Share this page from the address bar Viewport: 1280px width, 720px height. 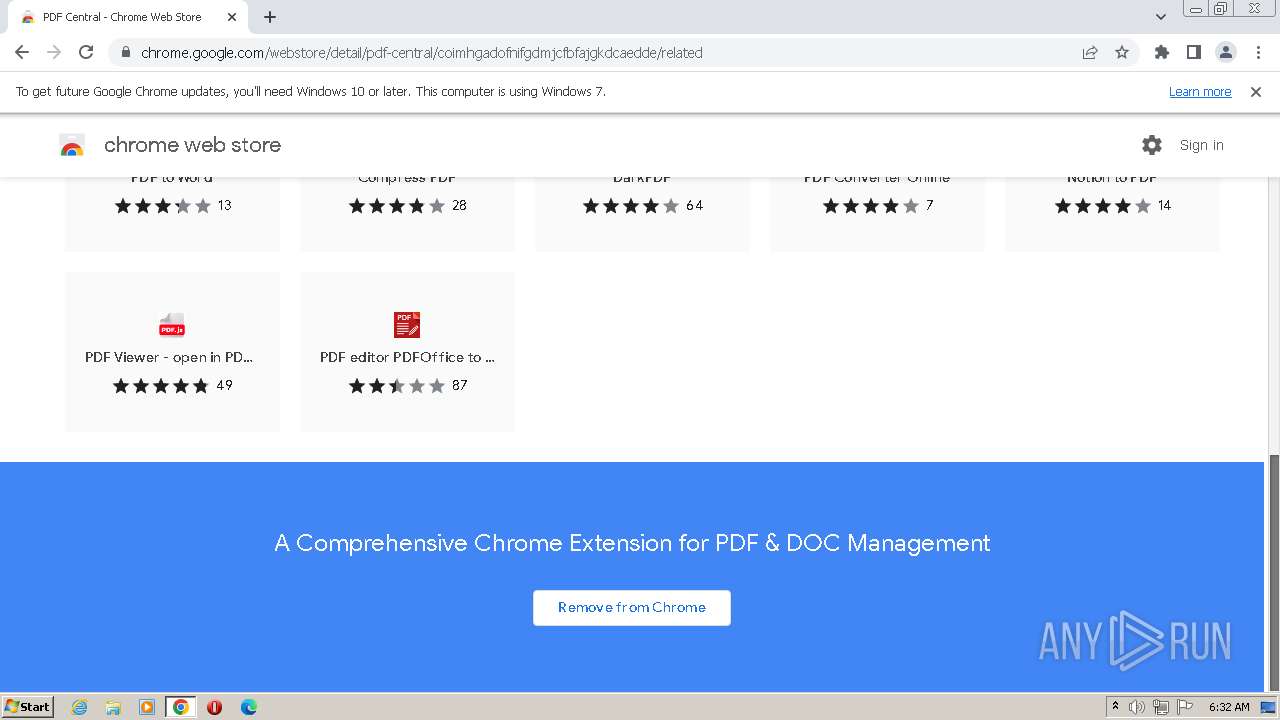(x=1090, y=52)
